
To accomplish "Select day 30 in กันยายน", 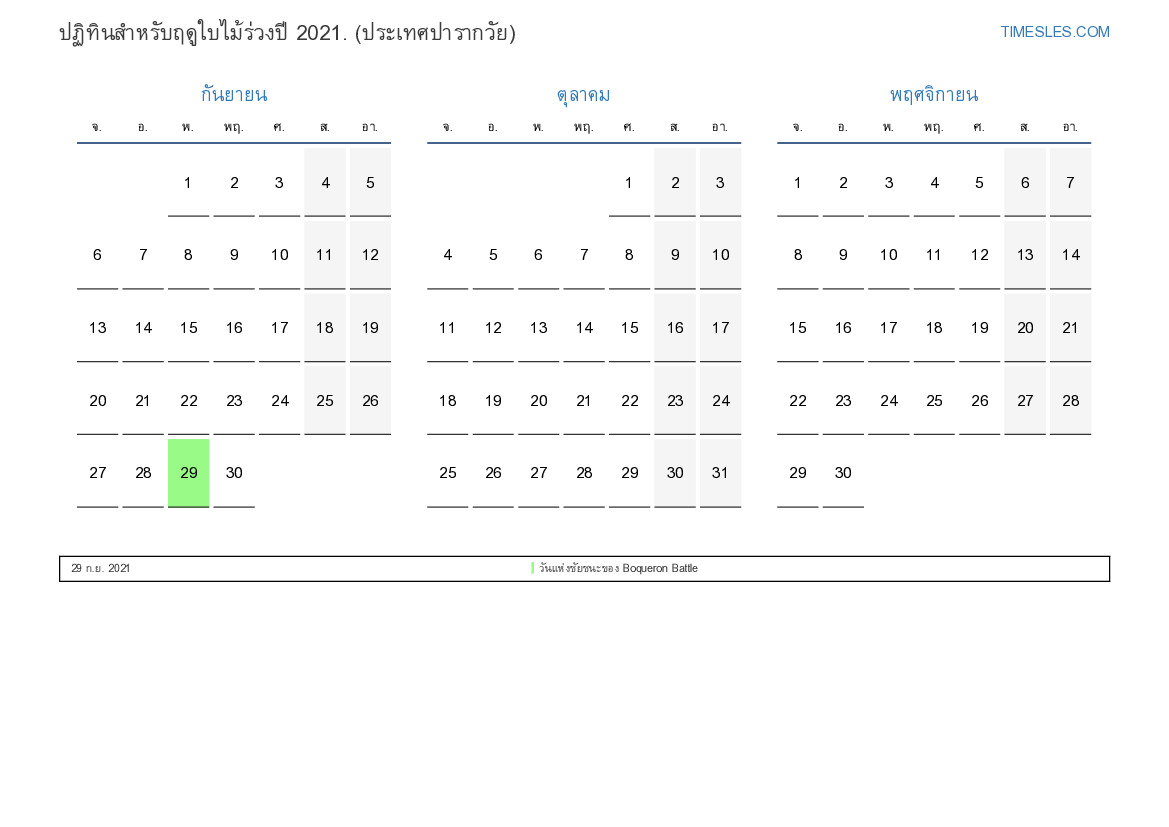I will click(234, 473).
